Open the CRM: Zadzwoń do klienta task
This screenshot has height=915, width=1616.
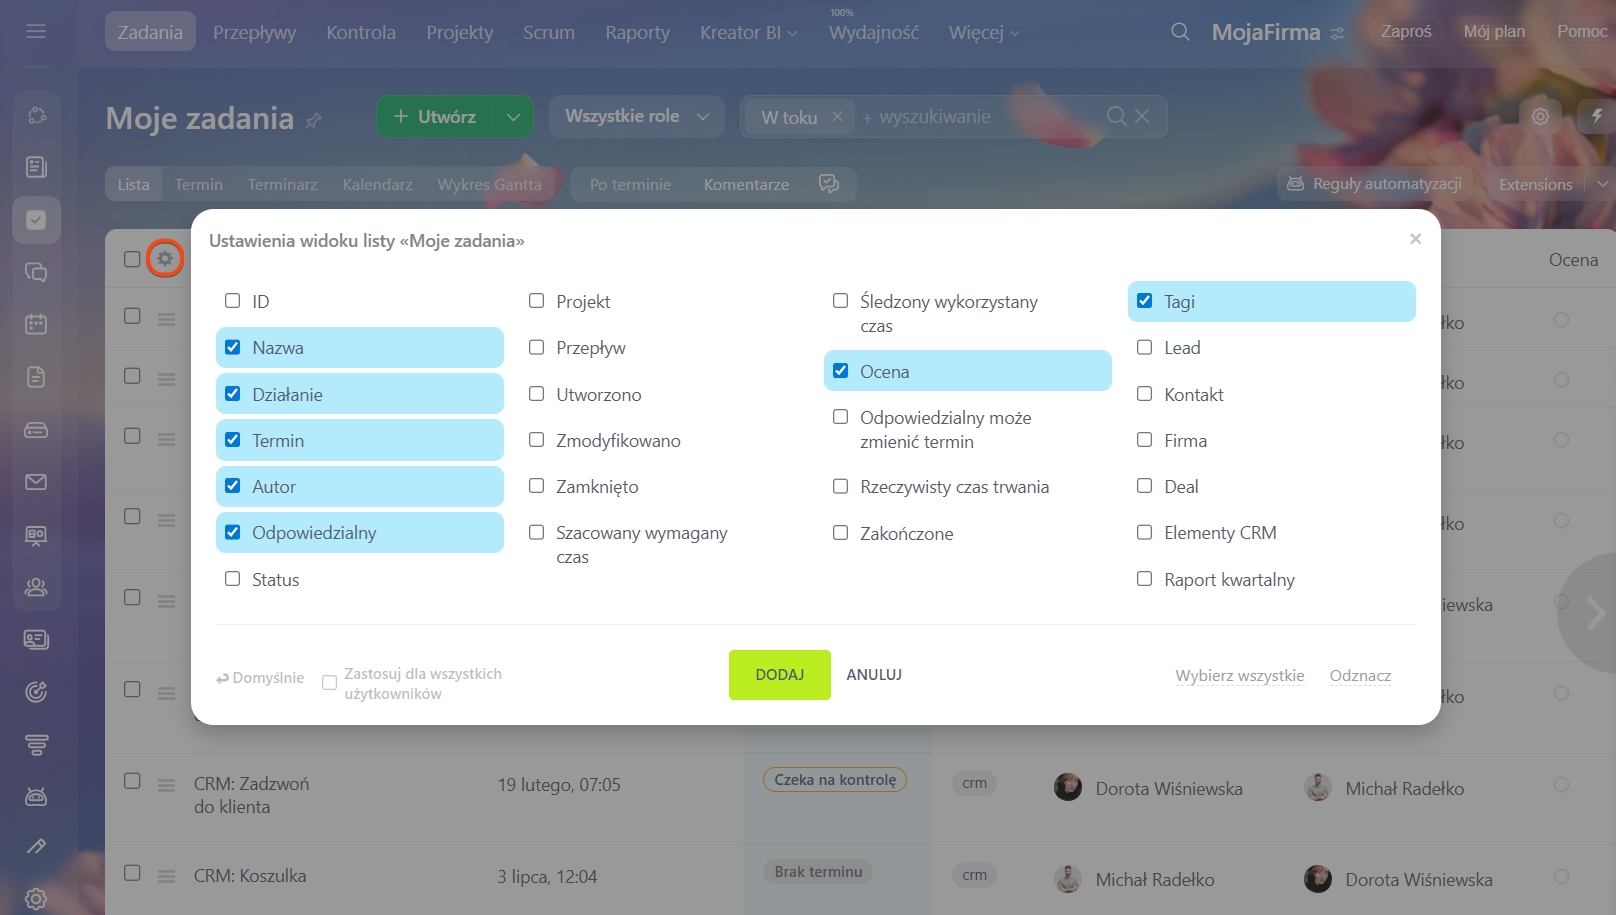[x=252, y=795]
